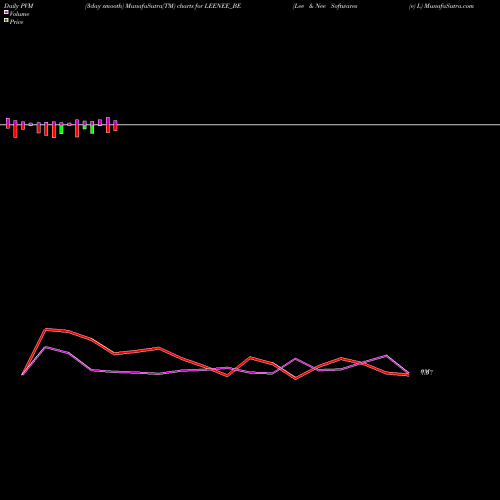Click the MunafaSutra.com watermark text
Image resolution: width=500 pixels, height=500 pixels.
(x=441, y=6)
